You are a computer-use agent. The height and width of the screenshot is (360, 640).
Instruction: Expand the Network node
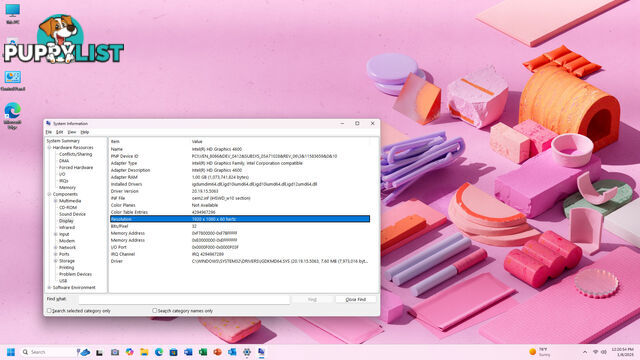[56, 247]
